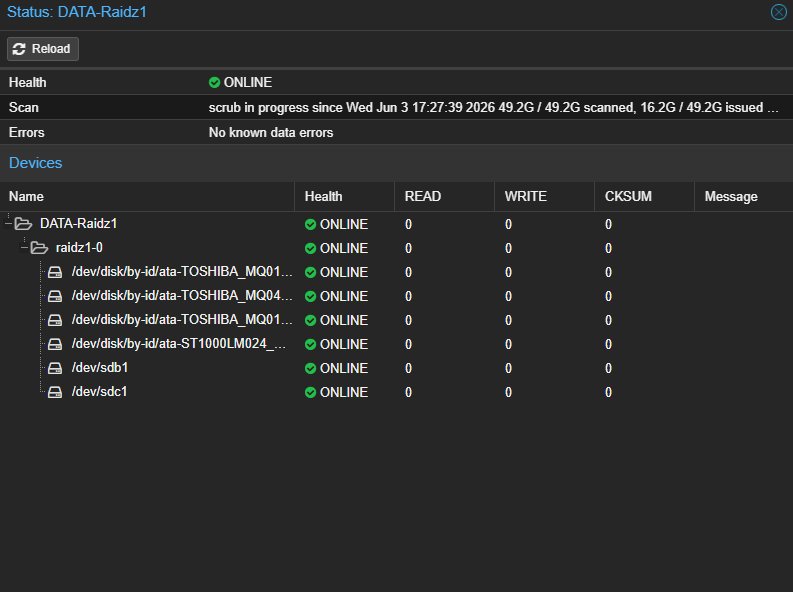Click the CKSUM value of /dev/sdb1
793x592 pixels.
click(608, 369)
